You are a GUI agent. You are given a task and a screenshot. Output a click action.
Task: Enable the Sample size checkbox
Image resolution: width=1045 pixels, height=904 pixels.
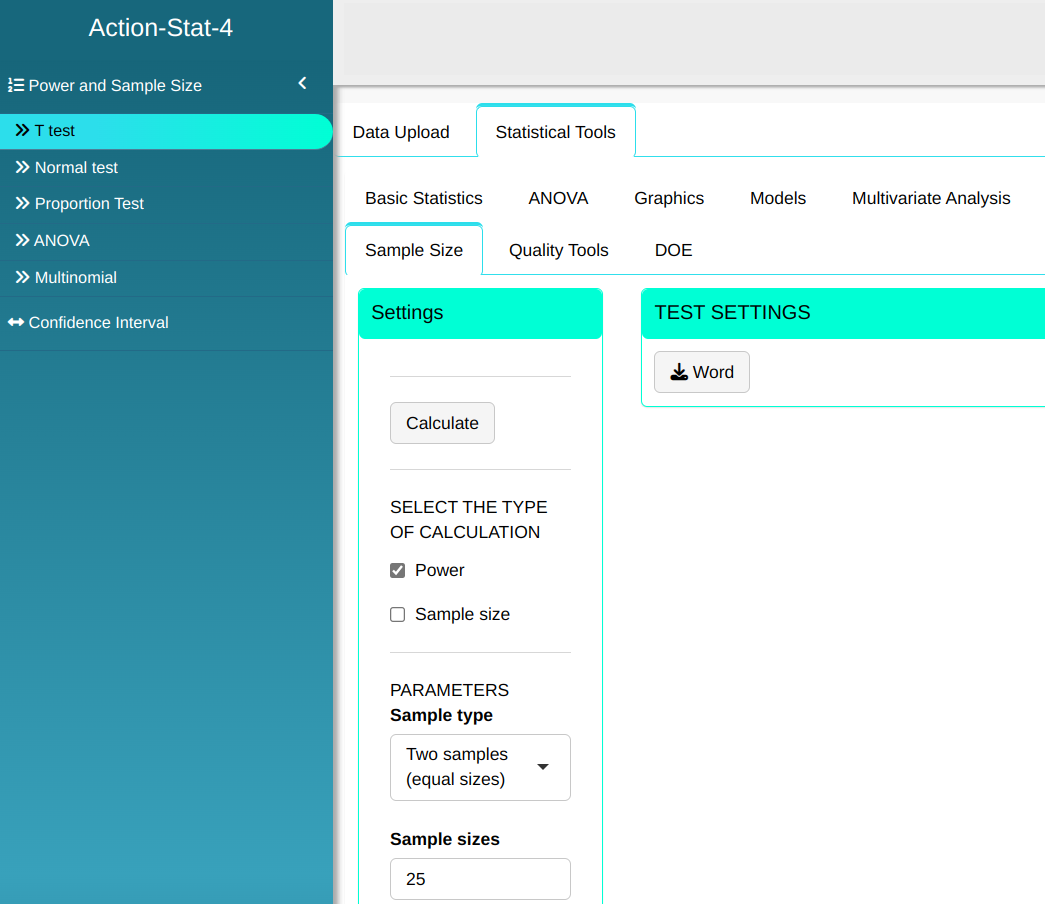point(398,614)
